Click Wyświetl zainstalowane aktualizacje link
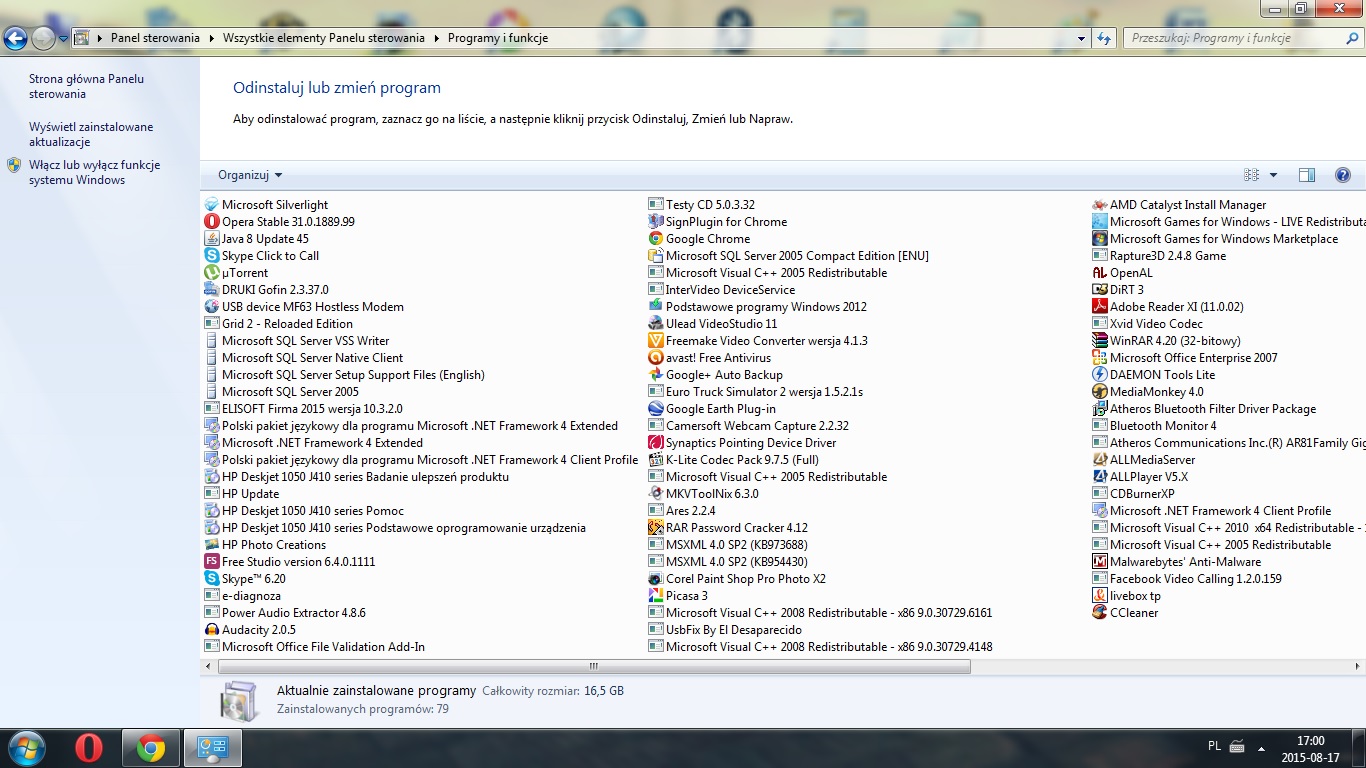This screenshot has width=1366, height=768. click(91, 134)
